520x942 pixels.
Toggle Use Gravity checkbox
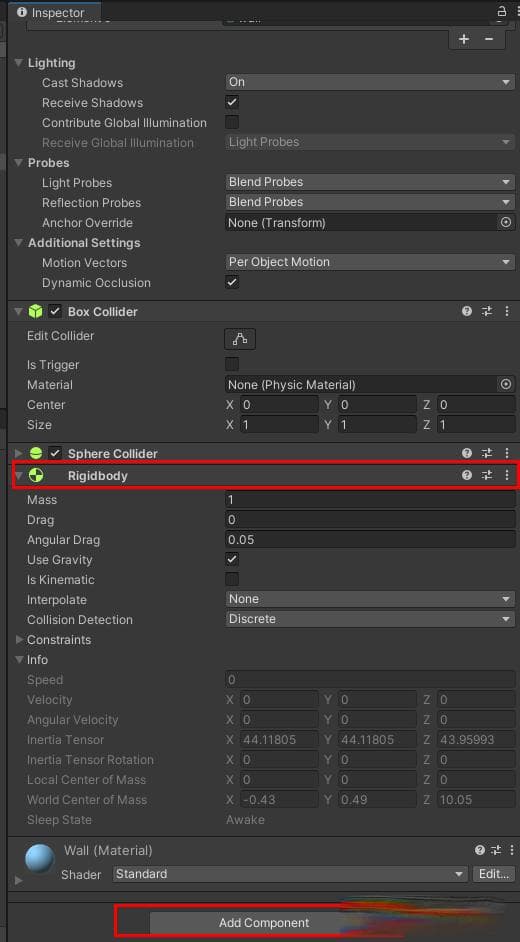tap(232, 559)
